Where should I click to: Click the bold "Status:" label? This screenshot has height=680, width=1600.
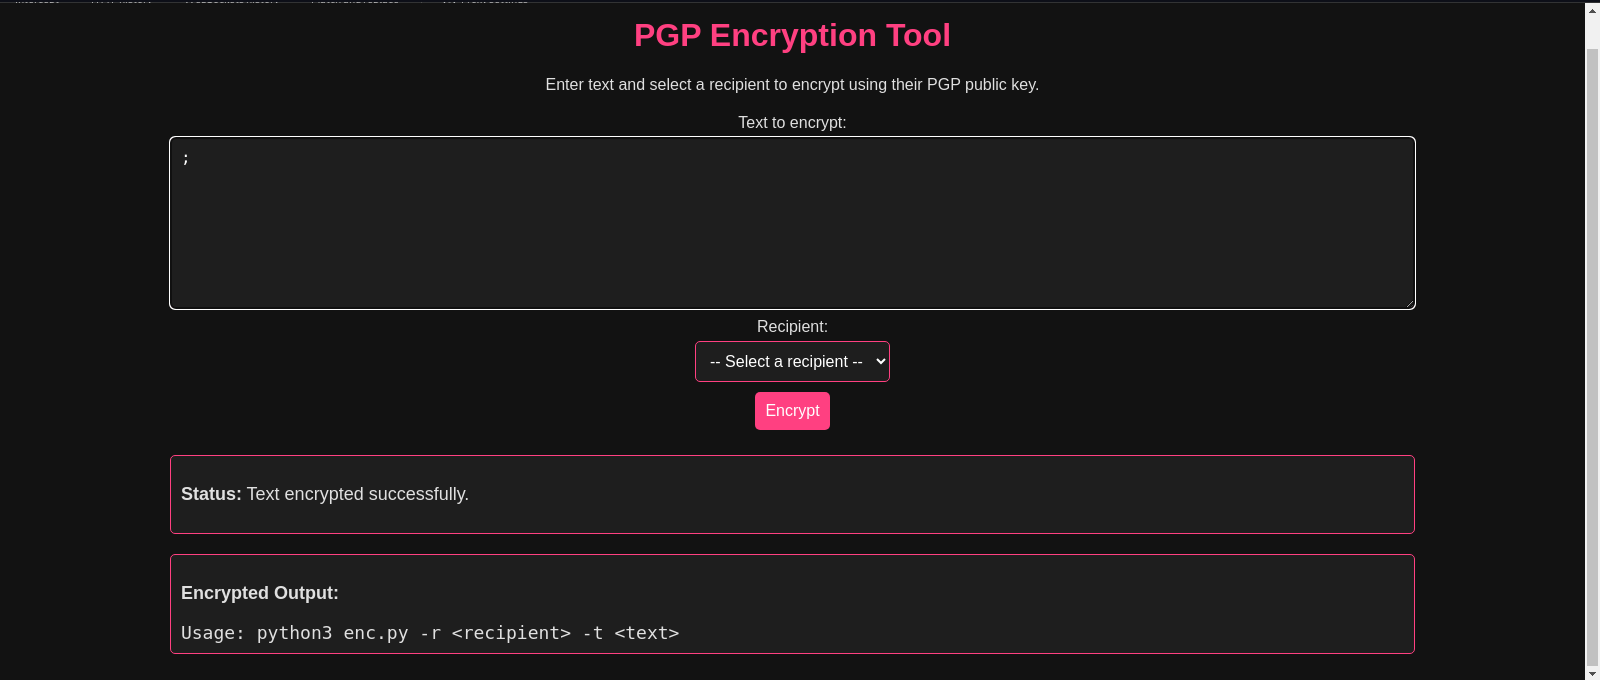pos(211,494)
